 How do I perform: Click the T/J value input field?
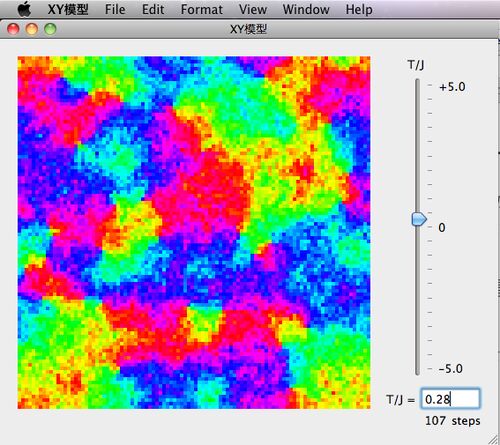[x=450, y=399]
